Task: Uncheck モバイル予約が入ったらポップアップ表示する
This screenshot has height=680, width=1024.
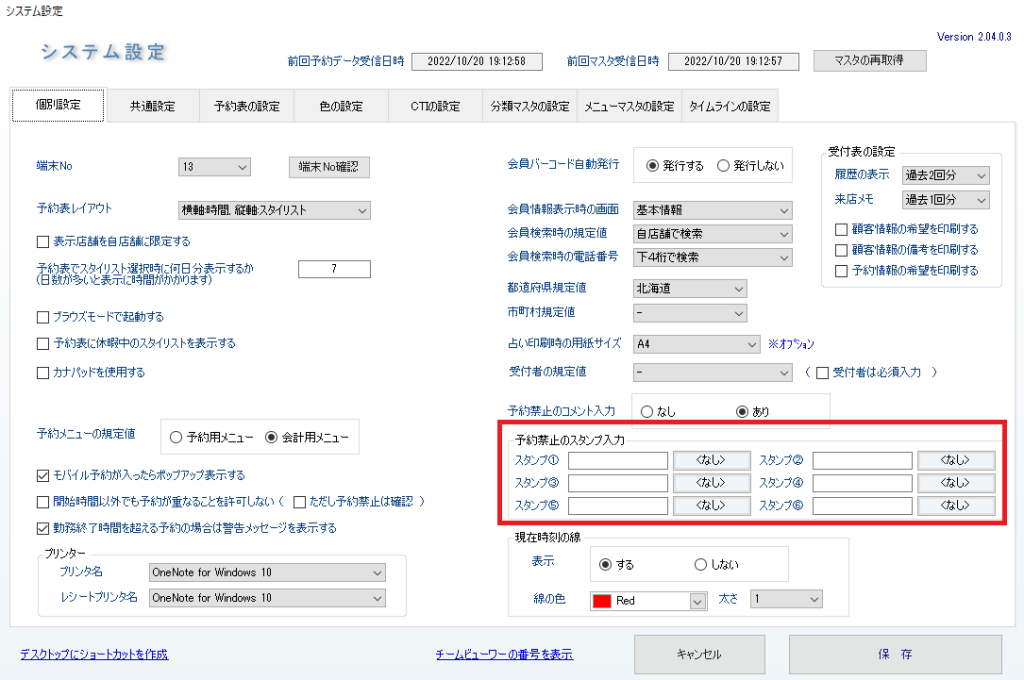Action: pos(42,475)
